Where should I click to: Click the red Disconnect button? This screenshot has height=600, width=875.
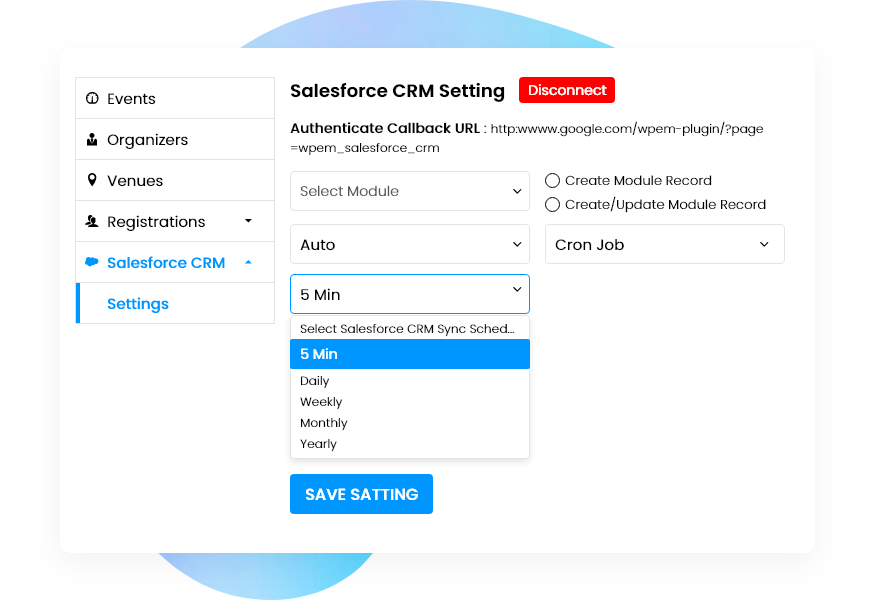point(567,90)
